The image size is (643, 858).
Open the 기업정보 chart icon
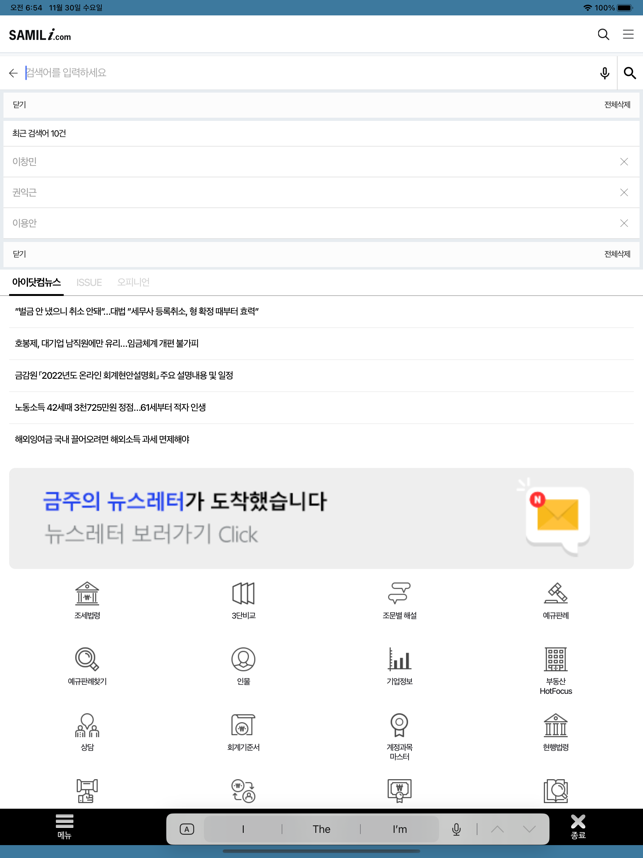[399, 659]
